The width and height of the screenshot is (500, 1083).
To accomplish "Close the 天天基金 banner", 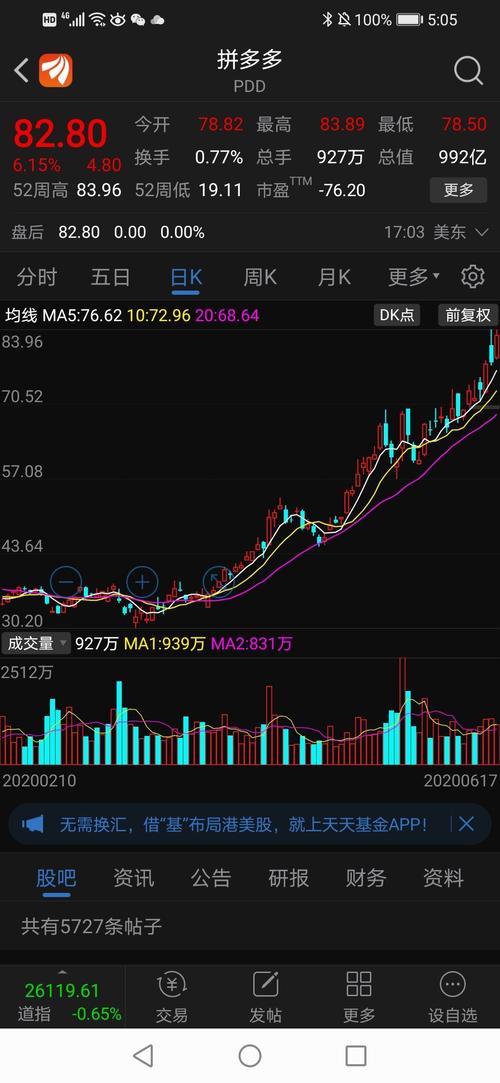I will (x=466, y=823).
